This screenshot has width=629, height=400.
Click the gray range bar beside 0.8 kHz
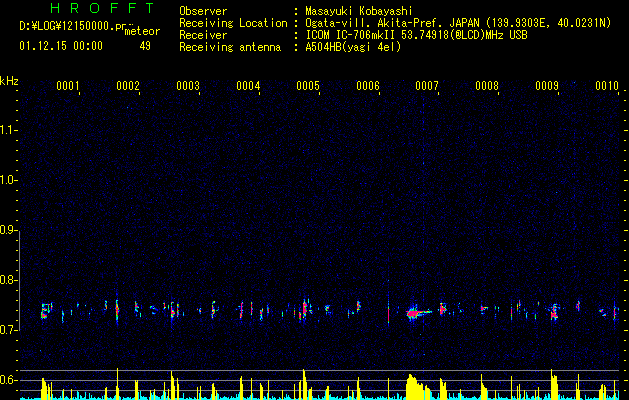click(x=20, y=280)
